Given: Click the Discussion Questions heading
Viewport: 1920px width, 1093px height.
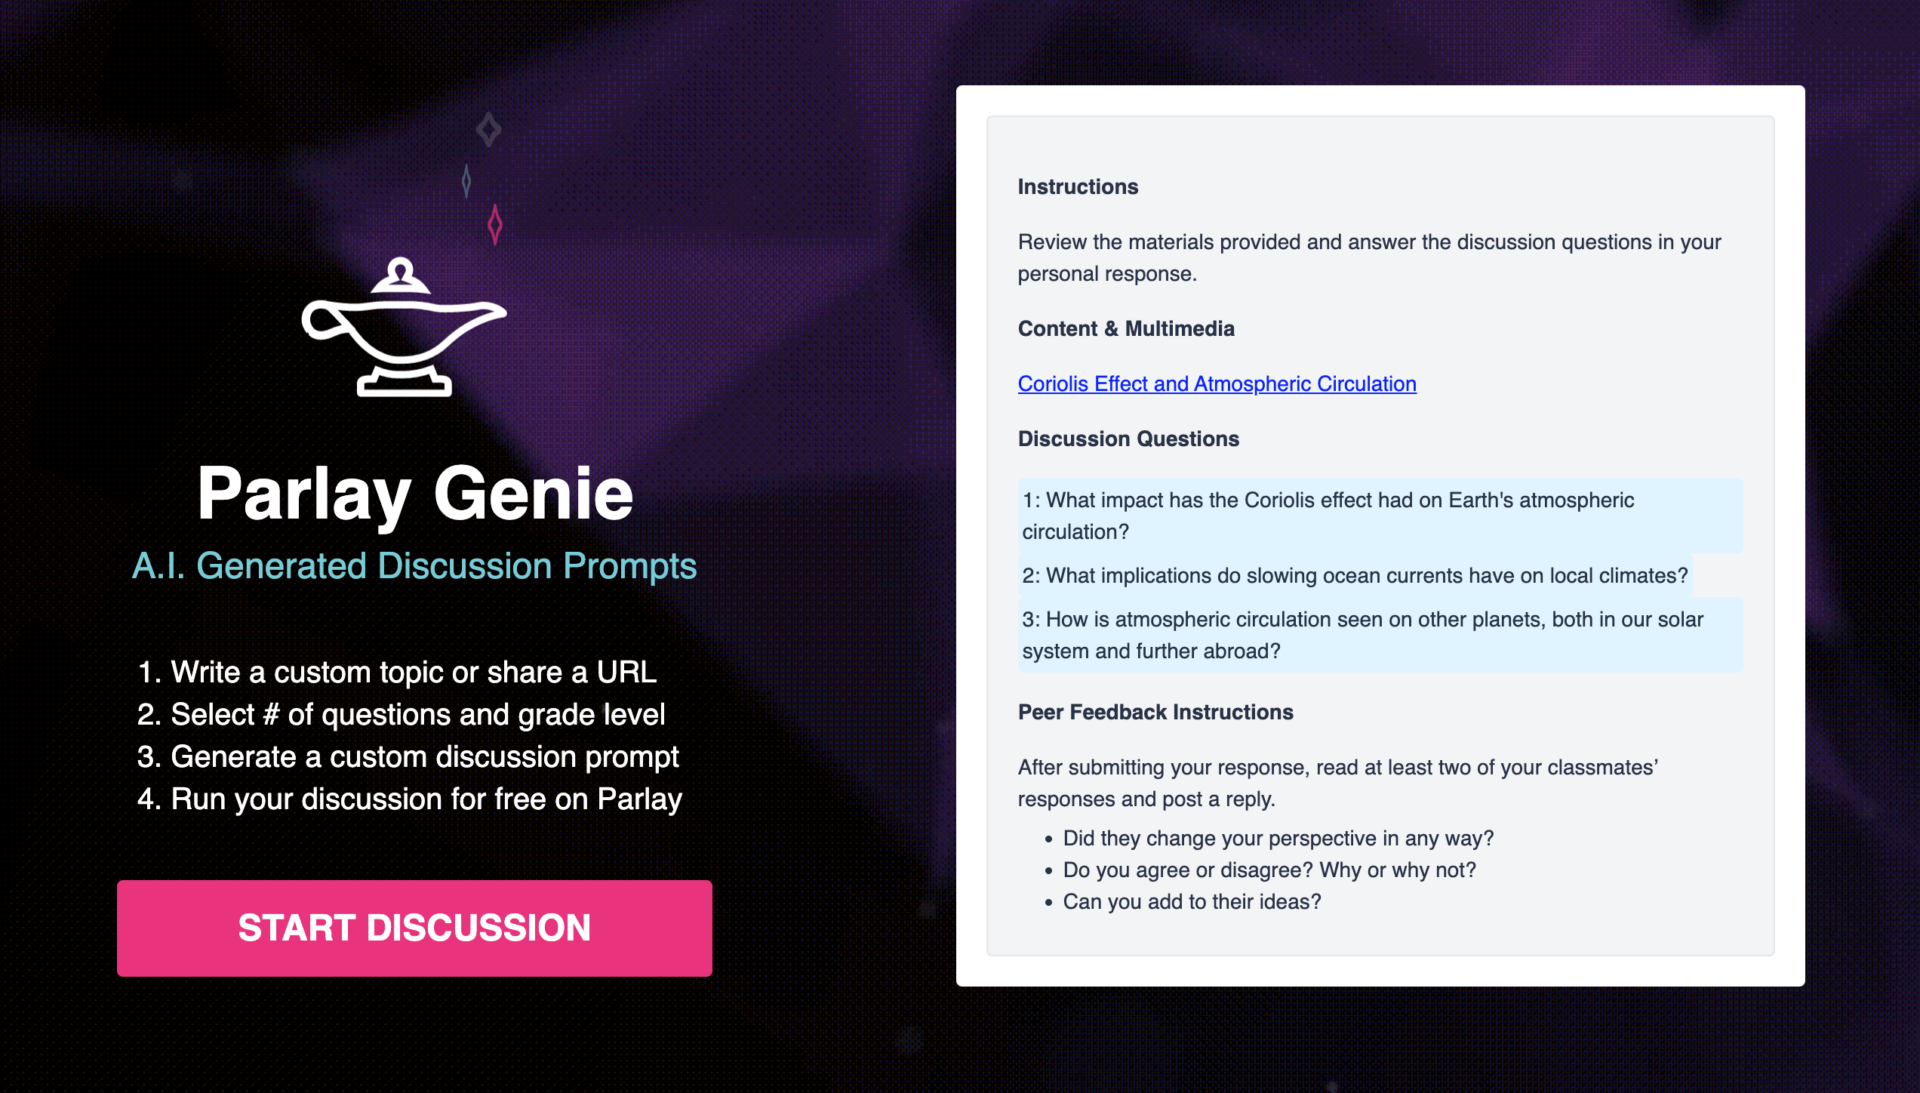Looking at the screenshot, I should pos(1128,439).
